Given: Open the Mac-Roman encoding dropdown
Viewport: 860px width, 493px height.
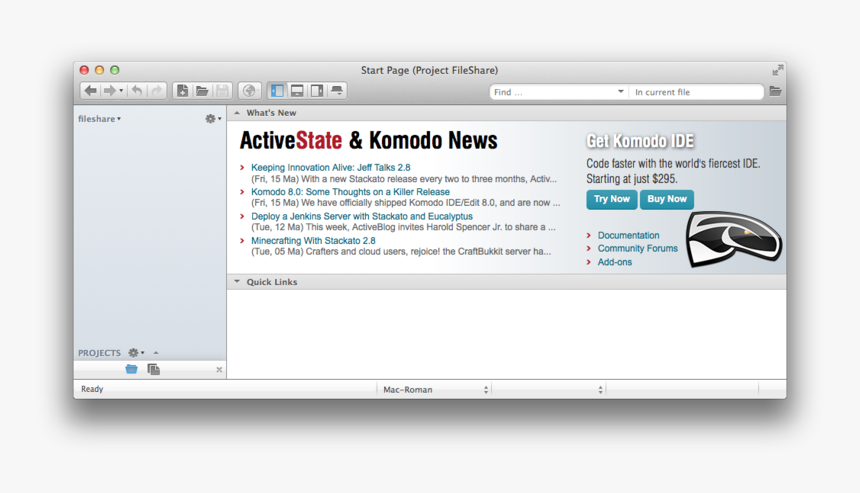Looking at the screenshot, I should (435, 389).
